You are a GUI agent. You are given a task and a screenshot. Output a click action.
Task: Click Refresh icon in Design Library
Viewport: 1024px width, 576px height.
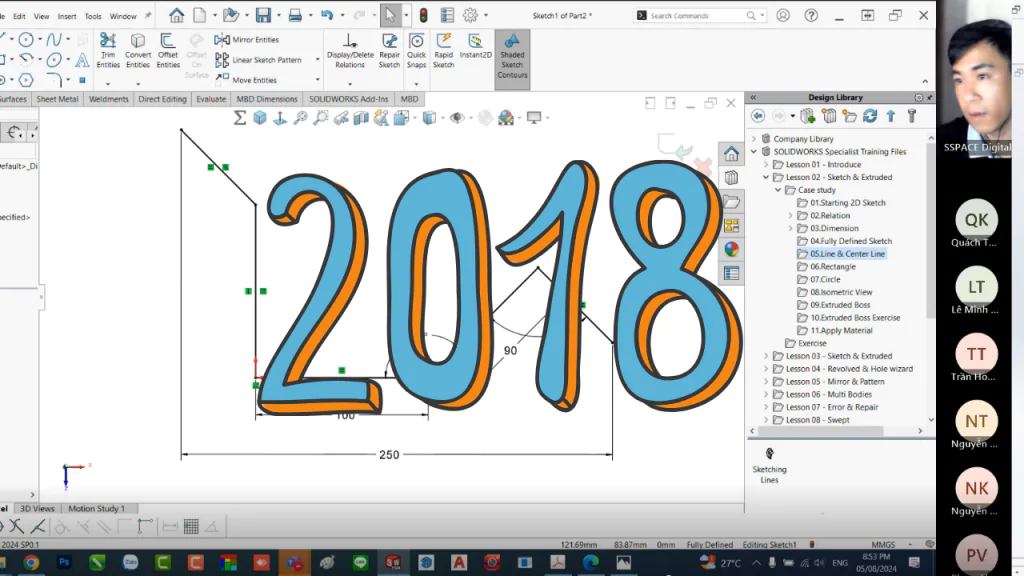(870, 116)
